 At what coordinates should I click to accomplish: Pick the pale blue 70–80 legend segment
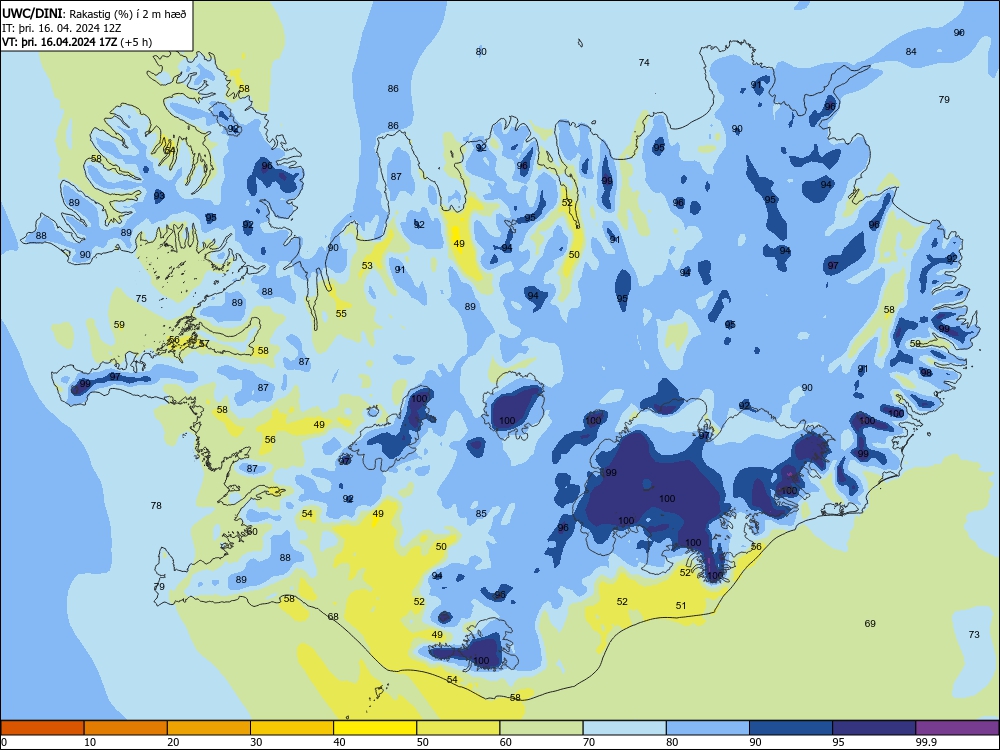[x=624, y=728]
